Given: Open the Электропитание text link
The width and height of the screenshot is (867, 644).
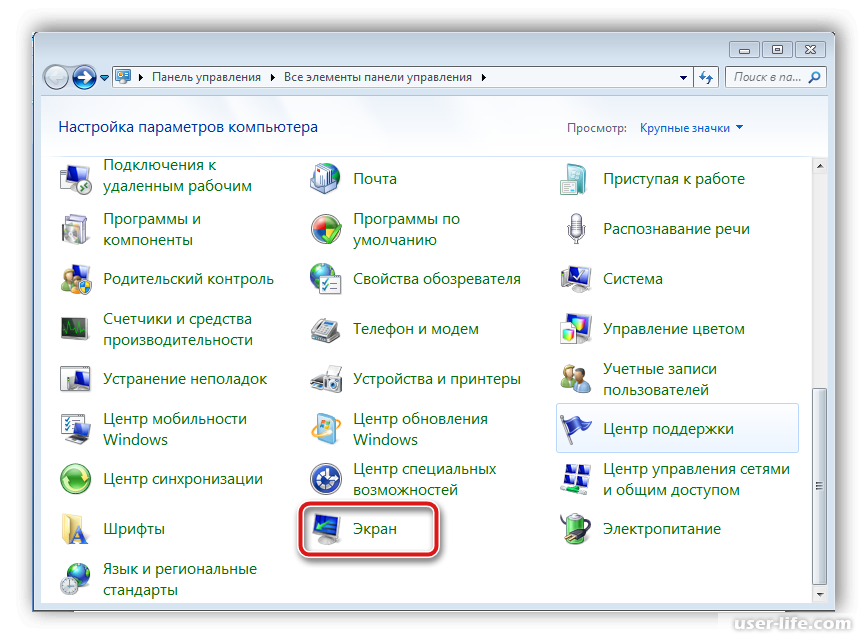Looking at the screenshot, I should (x=662, y=529).
